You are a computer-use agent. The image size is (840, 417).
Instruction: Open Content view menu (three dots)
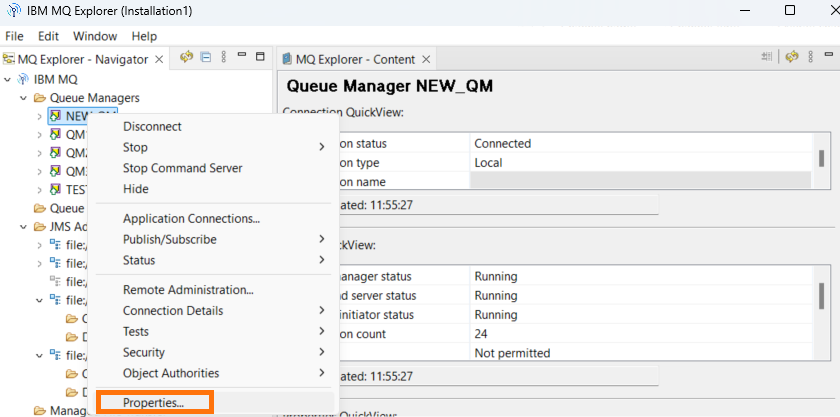click(811, 57)
